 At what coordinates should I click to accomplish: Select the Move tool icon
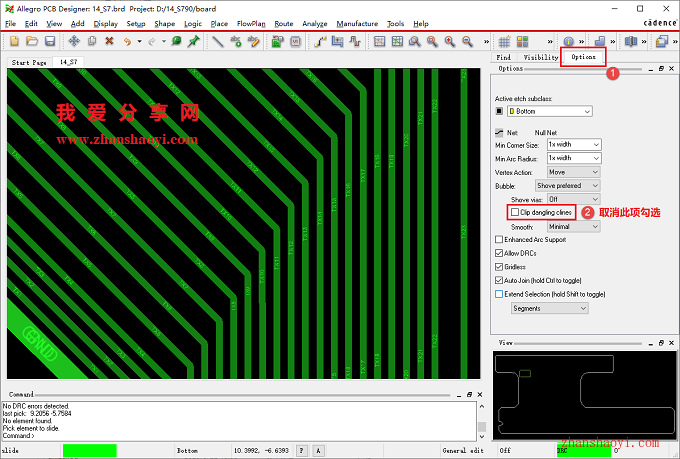coord(74,41)
